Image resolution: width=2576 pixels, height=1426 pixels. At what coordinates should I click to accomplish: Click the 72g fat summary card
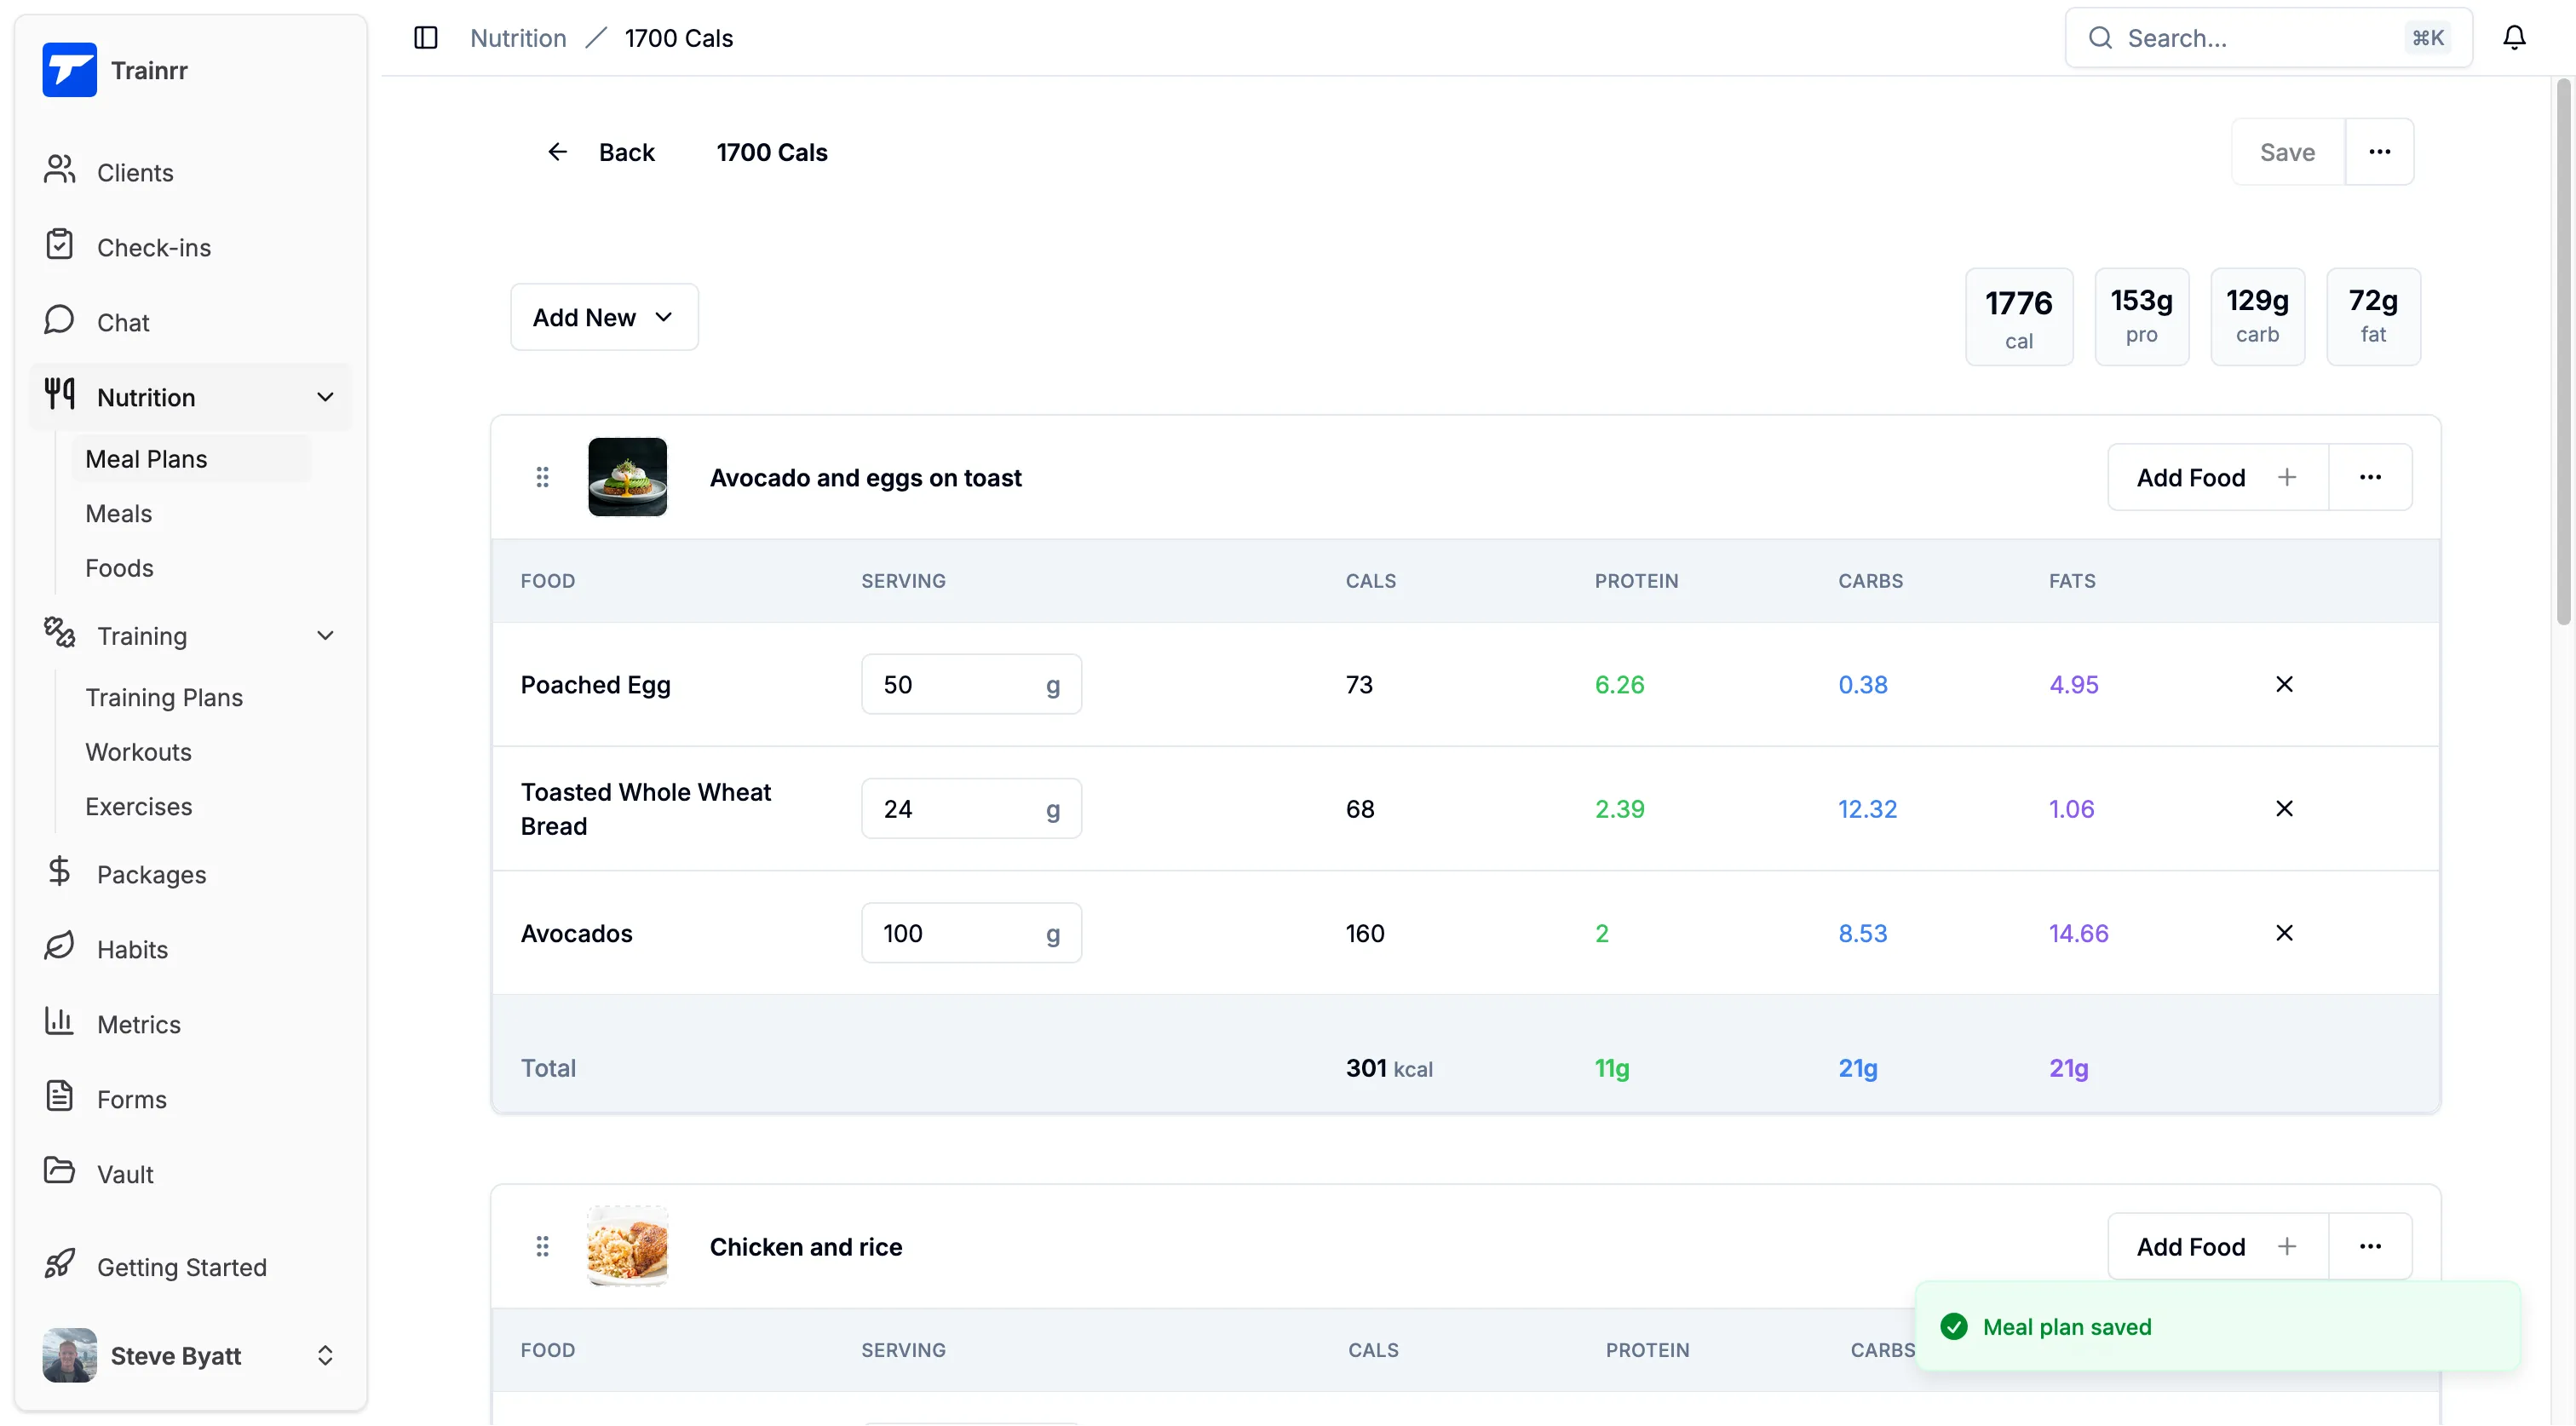point(2373,317)
